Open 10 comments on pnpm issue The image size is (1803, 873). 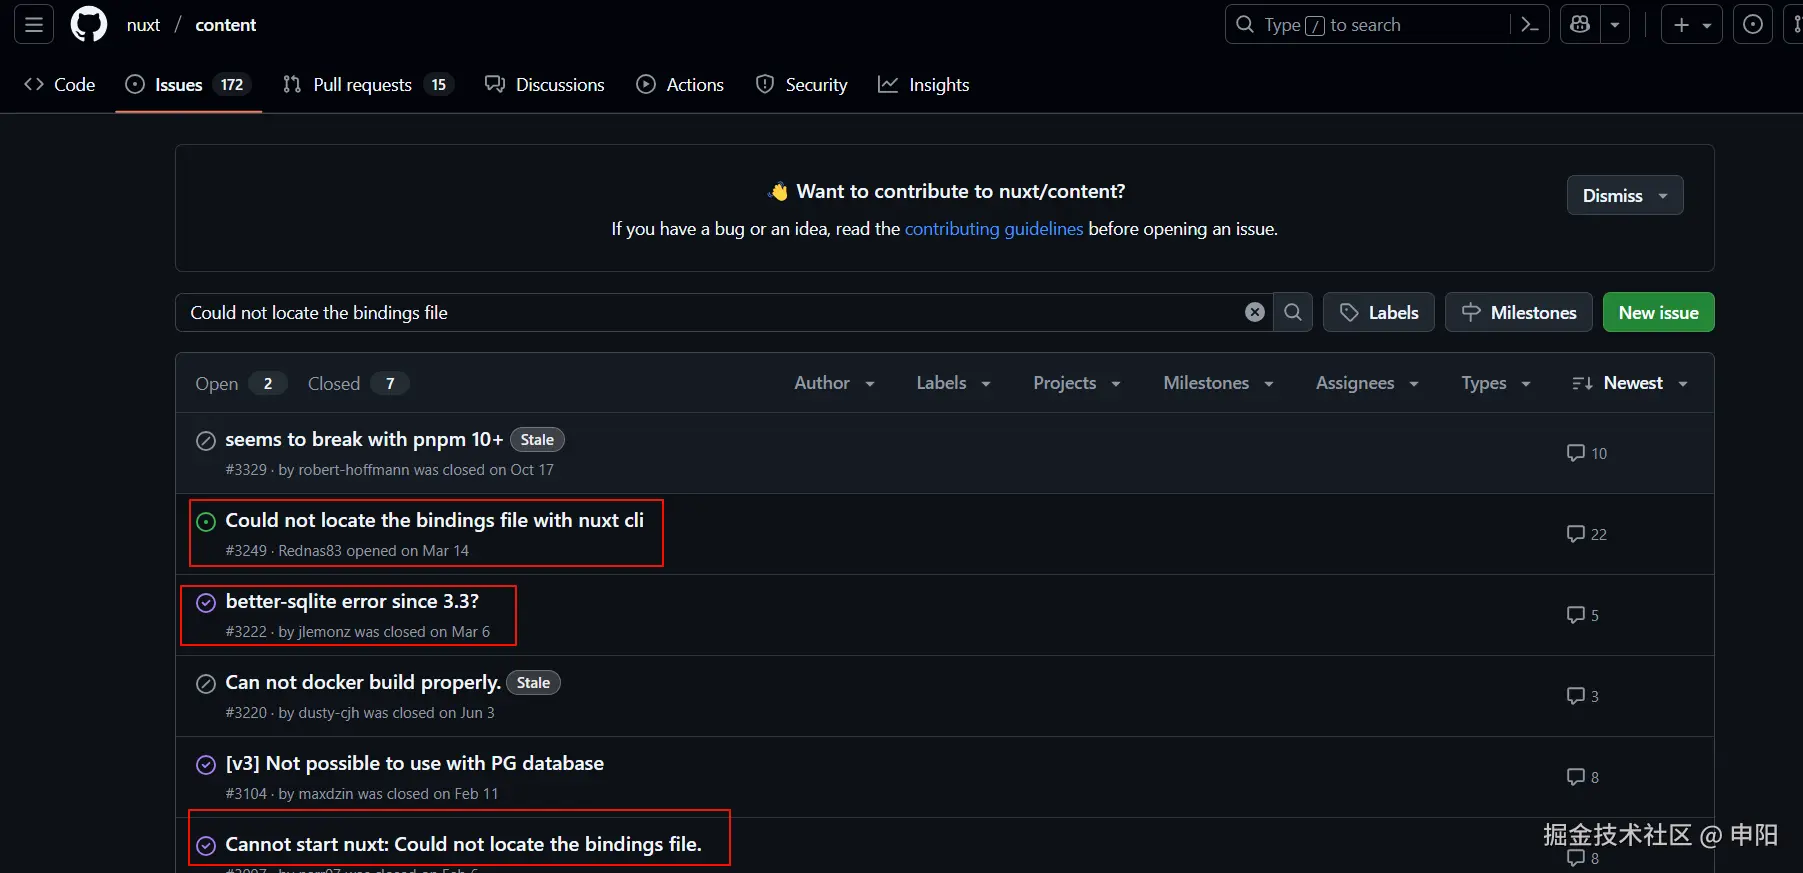(x=1587, y=453)
